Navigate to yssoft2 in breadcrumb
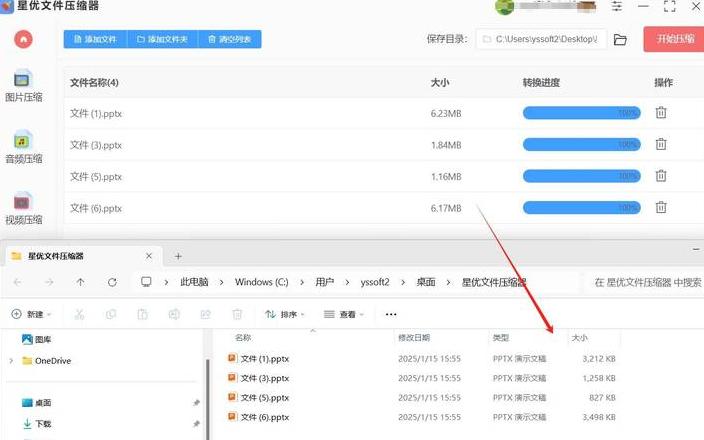704x440 pixels. click(x=375, y=282)
